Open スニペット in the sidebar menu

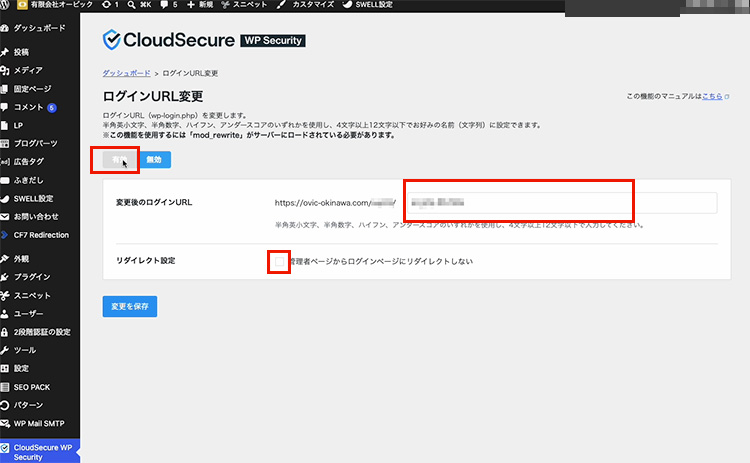(x=32, y=296)
